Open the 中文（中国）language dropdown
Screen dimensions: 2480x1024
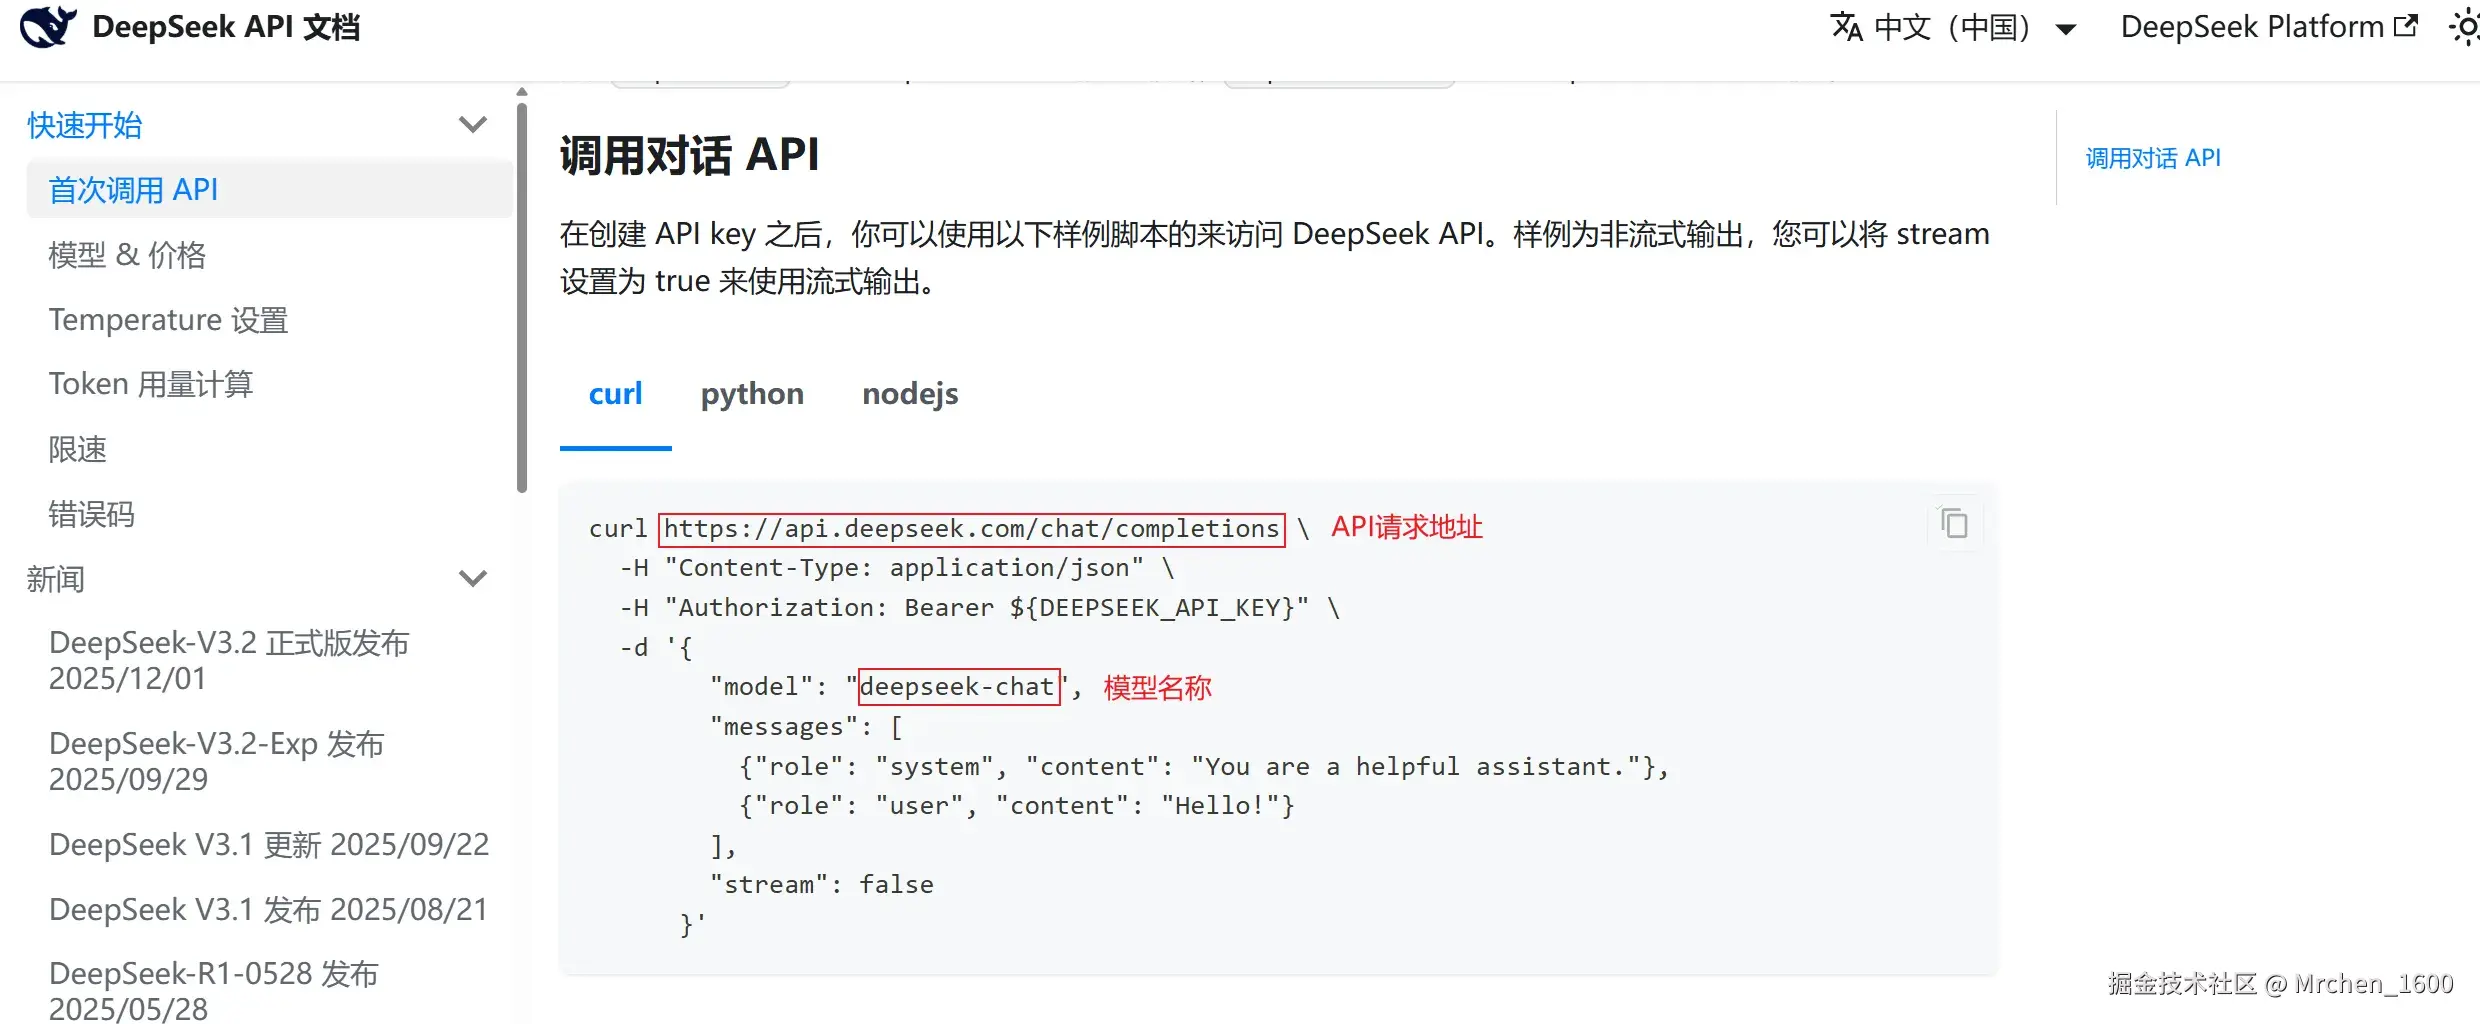(x=1954, y=27)
